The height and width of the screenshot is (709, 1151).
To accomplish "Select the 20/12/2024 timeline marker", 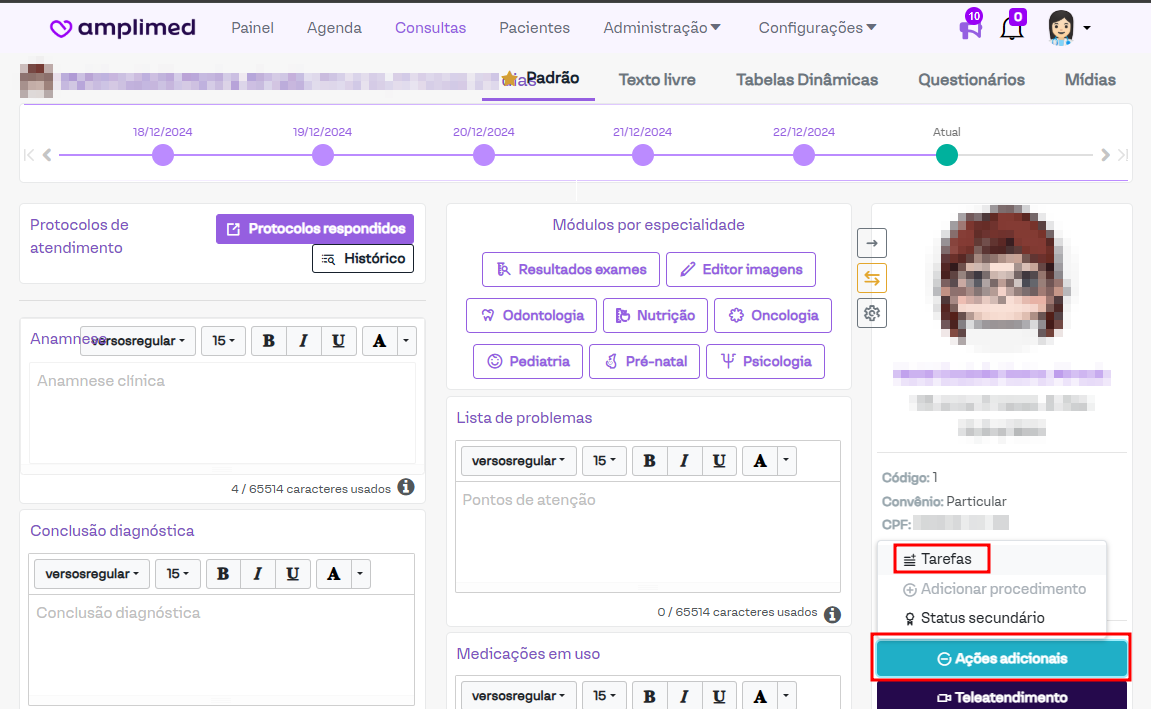I will [483, 155].
